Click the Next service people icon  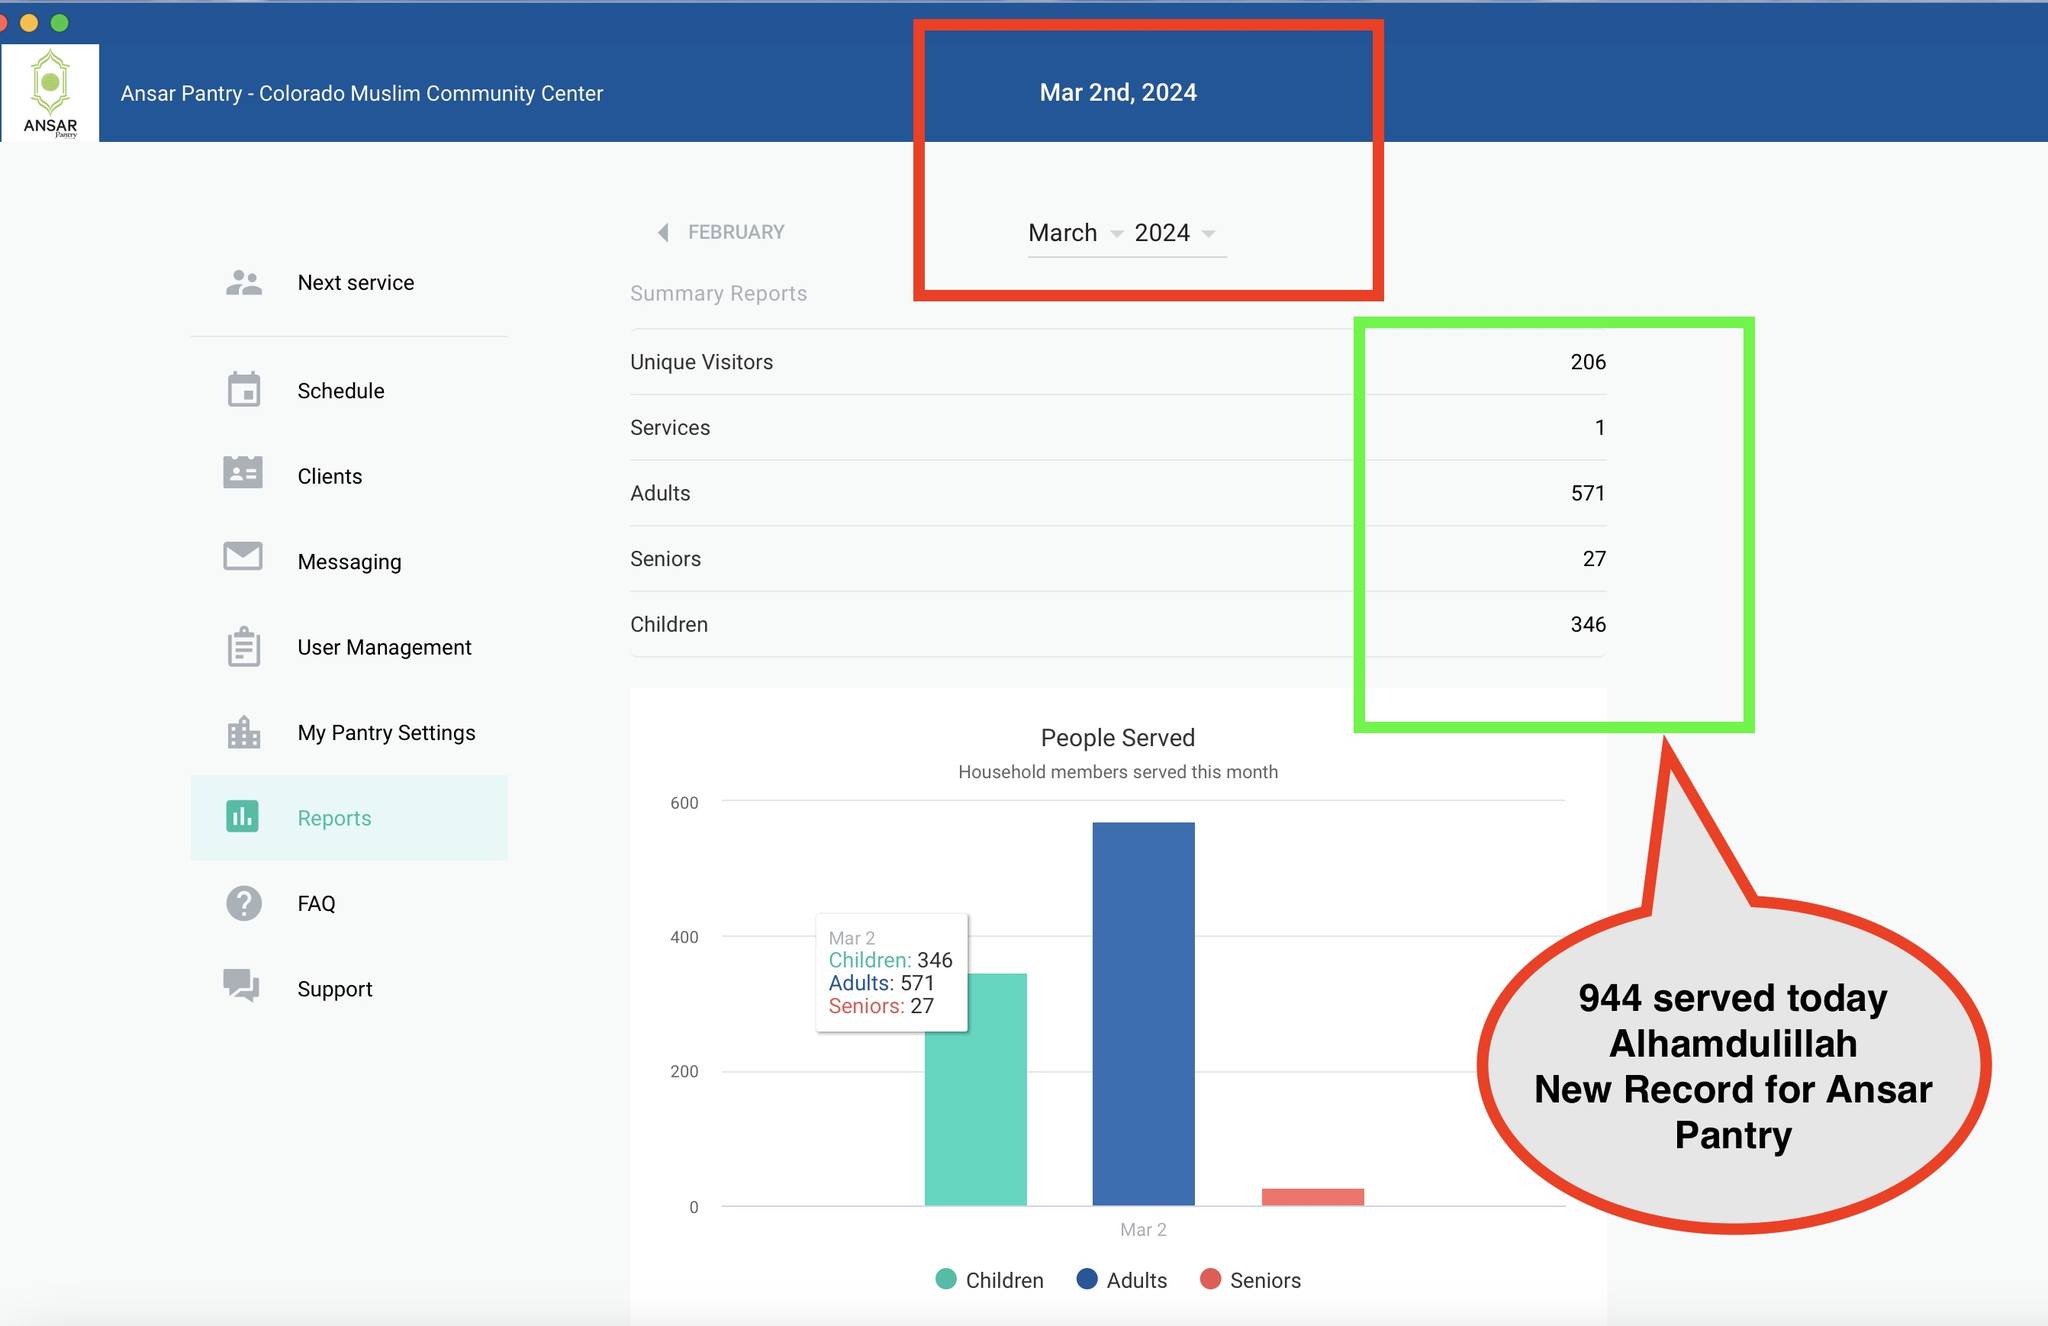point(243,283)
